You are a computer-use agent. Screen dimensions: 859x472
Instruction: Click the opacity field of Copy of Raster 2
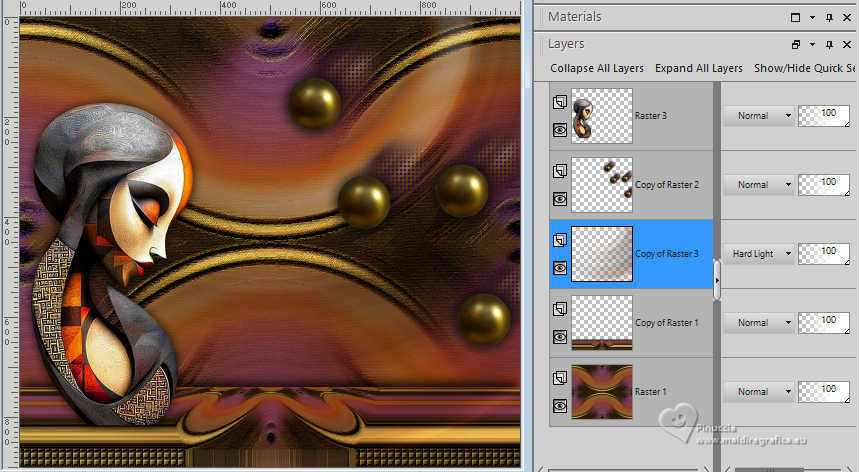click(x=824, y=185)
